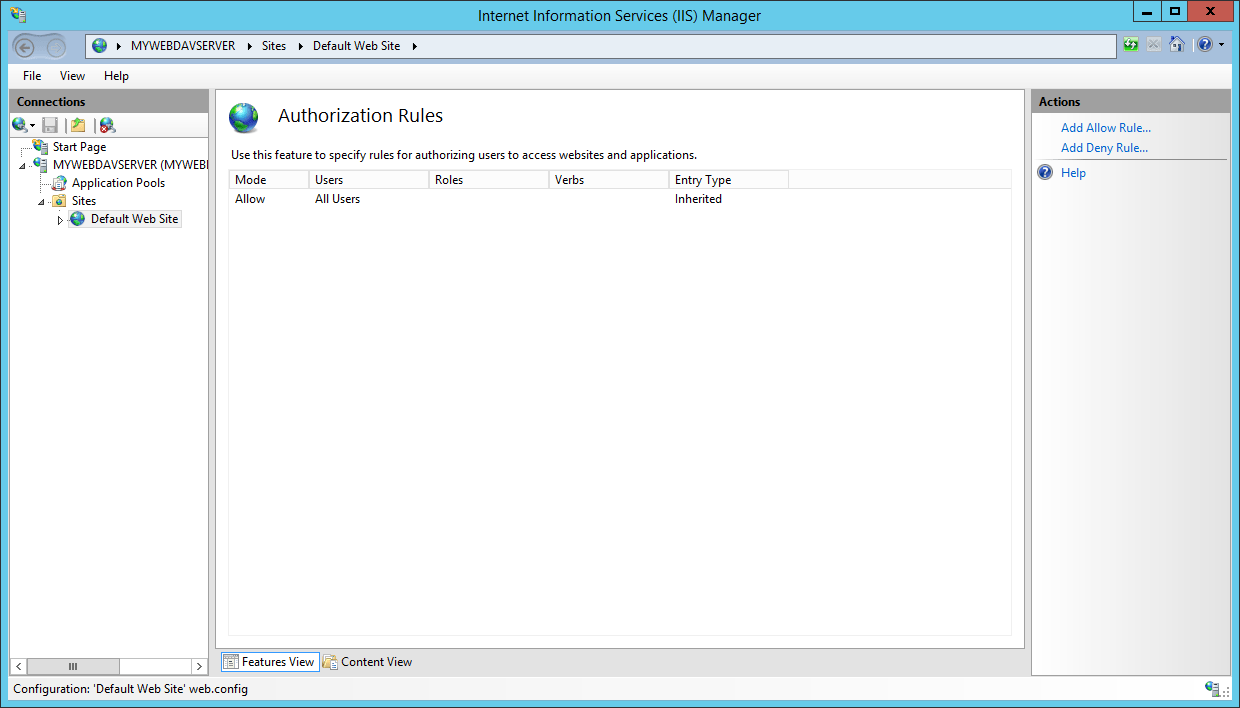Open the File menu
This screenshot has width=1240, height=708.
tap(32, 76)
